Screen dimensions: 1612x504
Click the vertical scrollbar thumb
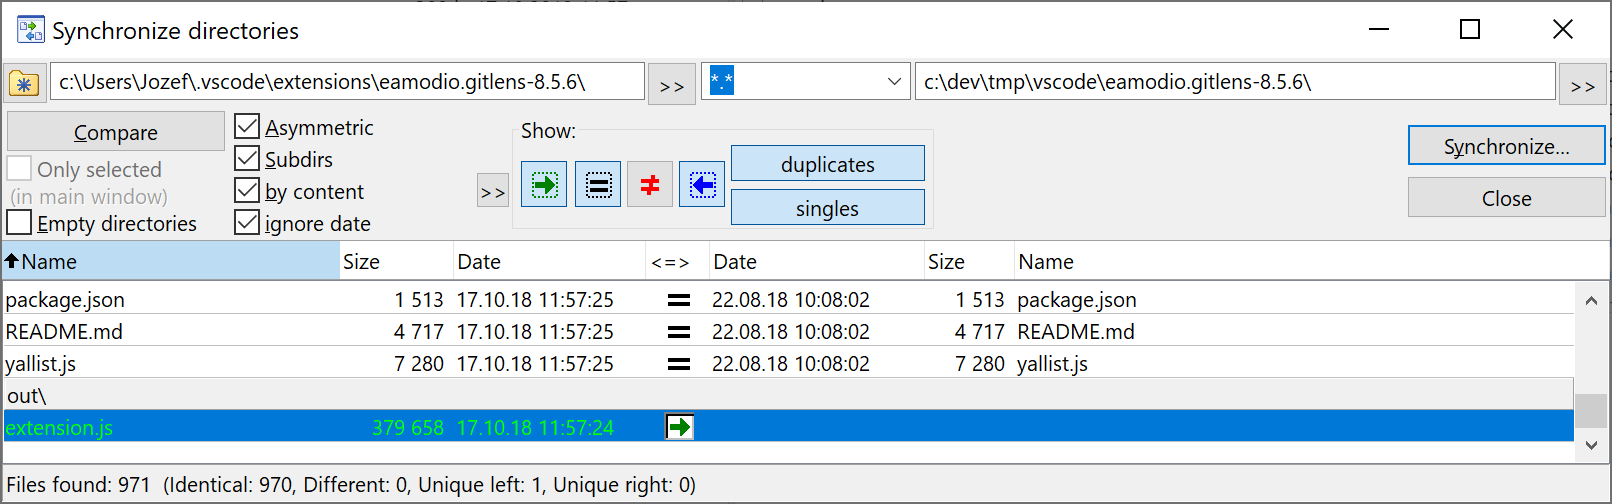tap(1591, 411)
